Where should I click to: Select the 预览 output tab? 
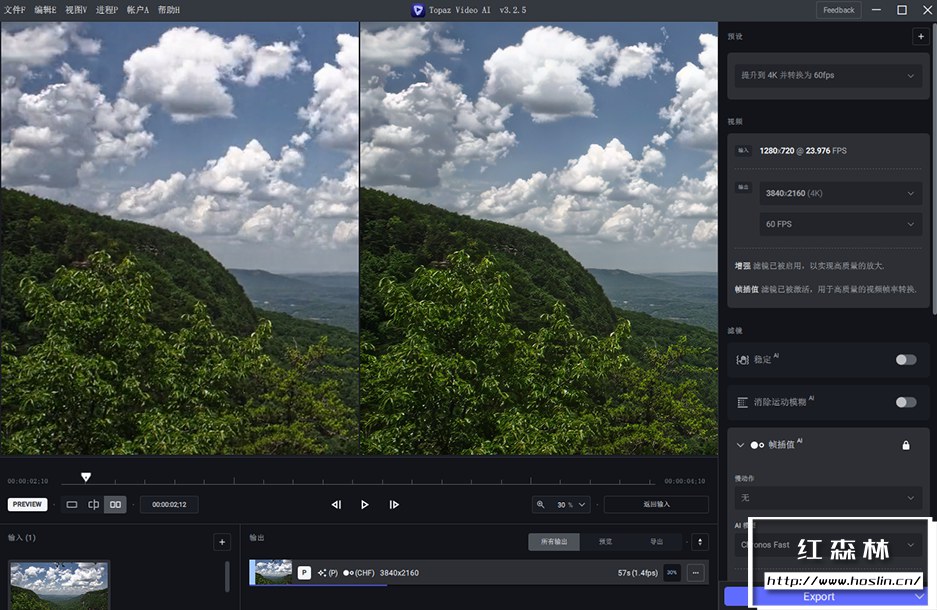tap(605, 542)
